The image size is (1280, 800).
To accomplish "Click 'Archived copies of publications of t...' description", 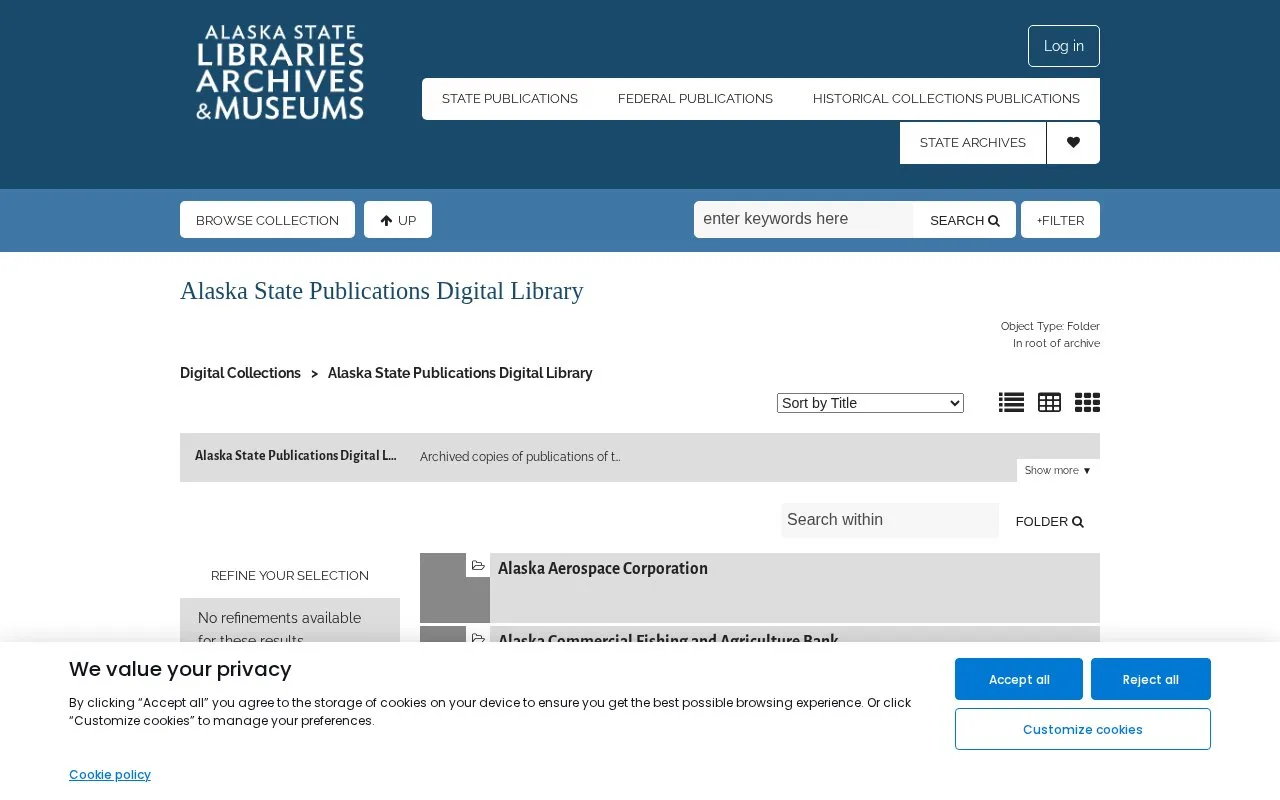I will [520, 457].
